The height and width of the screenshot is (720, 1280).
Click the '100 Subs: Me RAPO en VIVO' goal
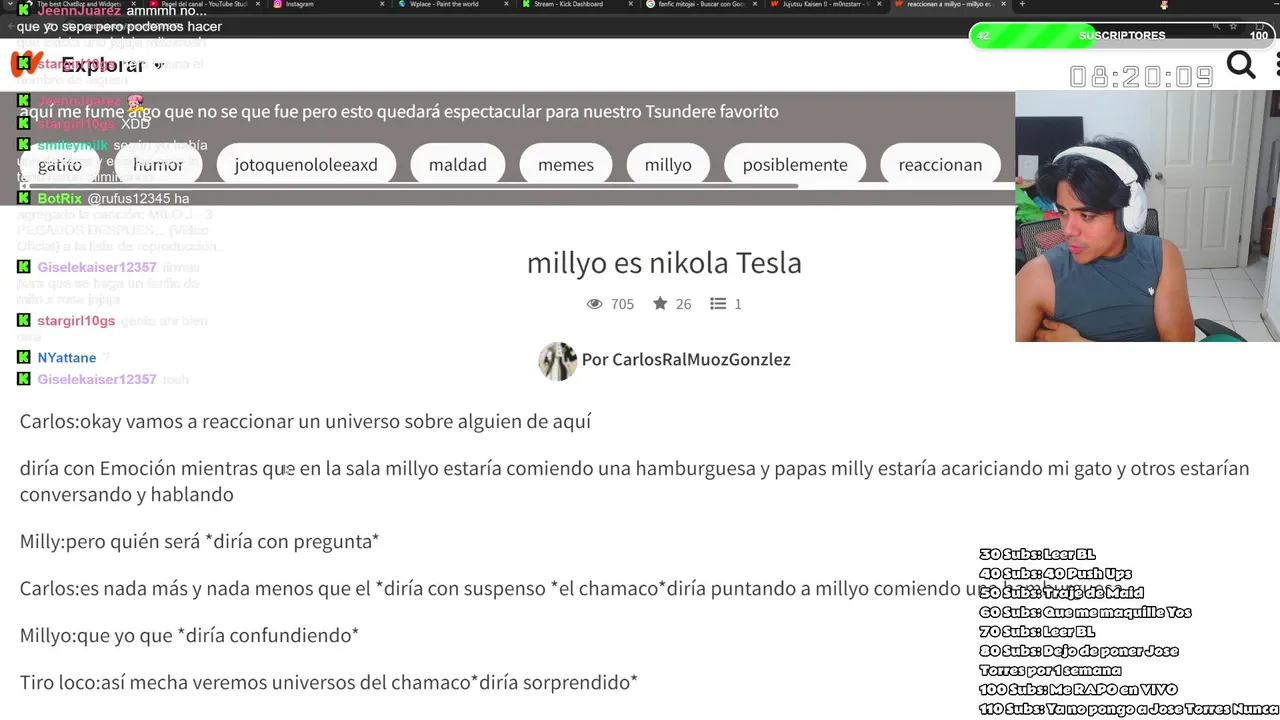coord(1078,690)
